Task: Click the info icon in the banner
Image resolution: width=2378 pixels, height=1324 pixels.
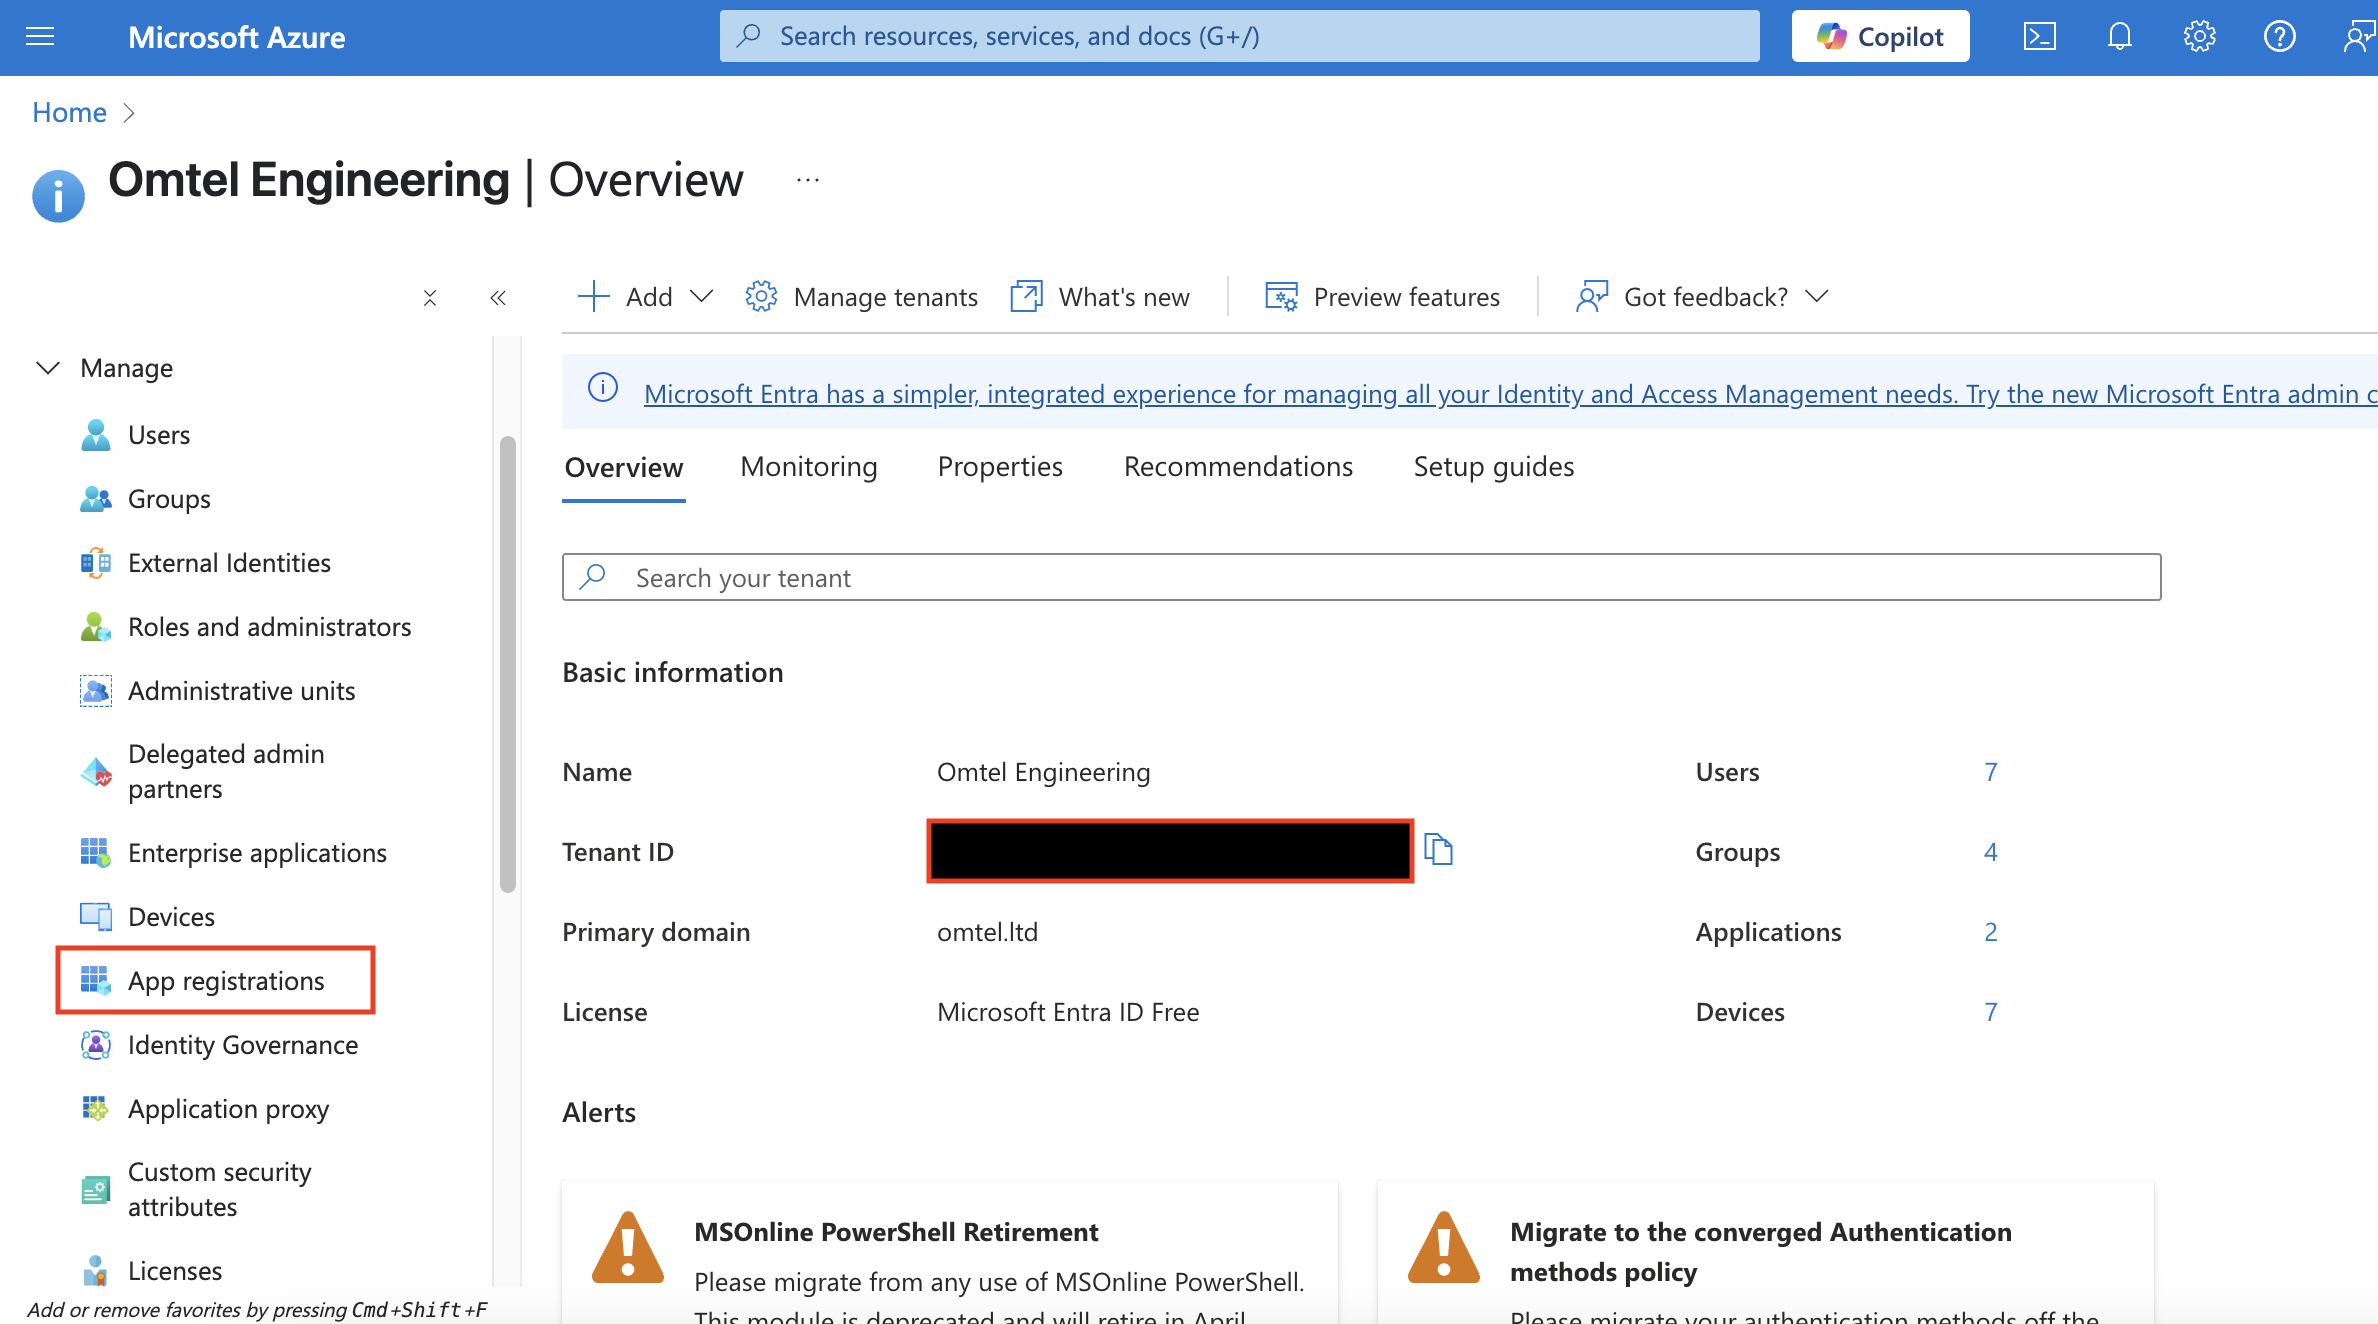Action: (x=603, y=388)
